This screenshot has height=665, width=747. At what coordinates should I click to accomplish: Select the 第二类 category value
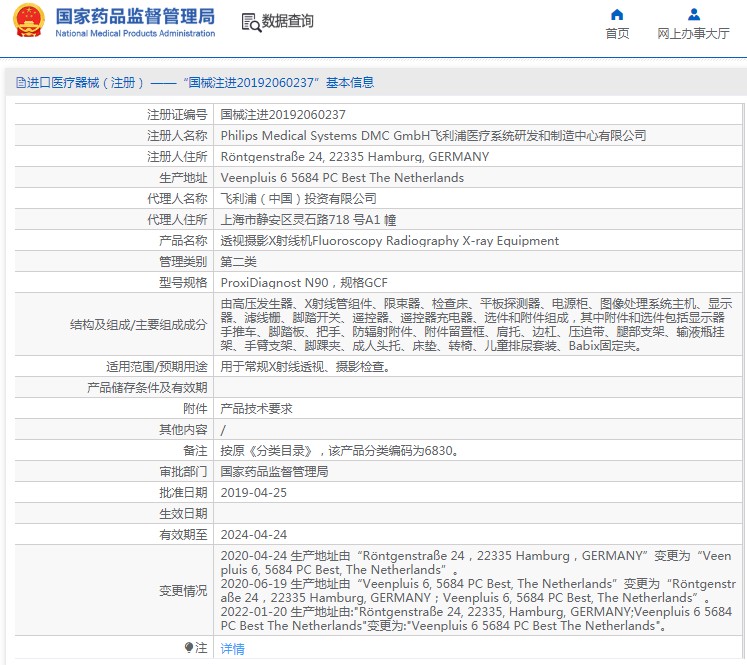(x=238, y=262)
